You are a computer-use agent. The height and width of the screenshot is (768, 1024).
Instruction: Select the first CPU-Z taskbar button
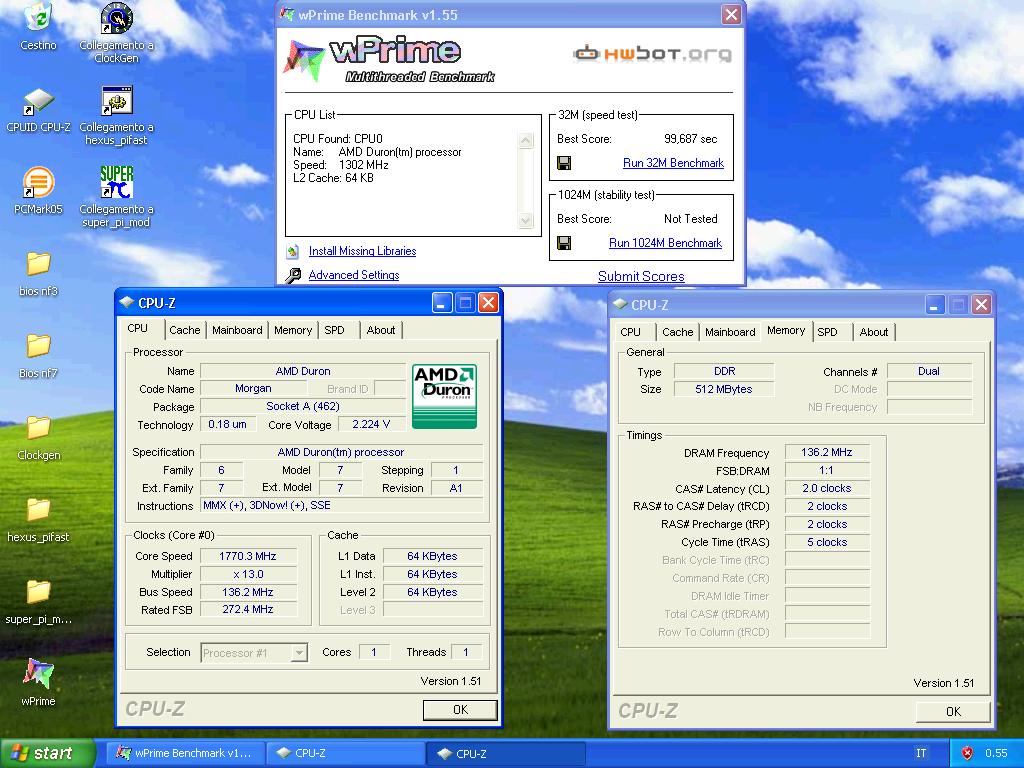pyautogui.click(x=347, y=754)
